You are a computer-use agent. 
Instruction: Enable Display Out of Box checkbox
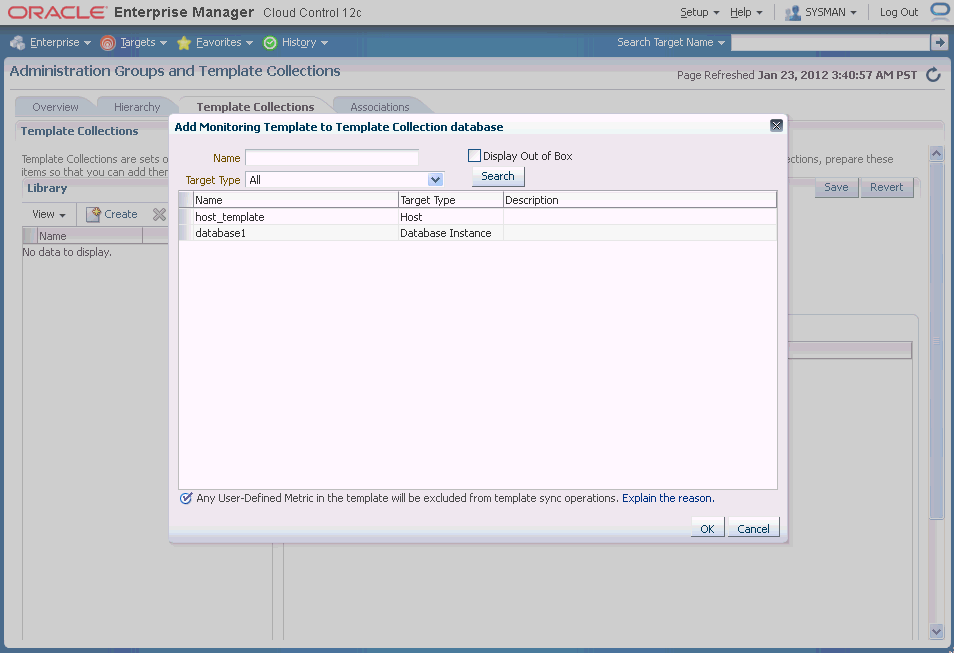[x=475, y=156]
